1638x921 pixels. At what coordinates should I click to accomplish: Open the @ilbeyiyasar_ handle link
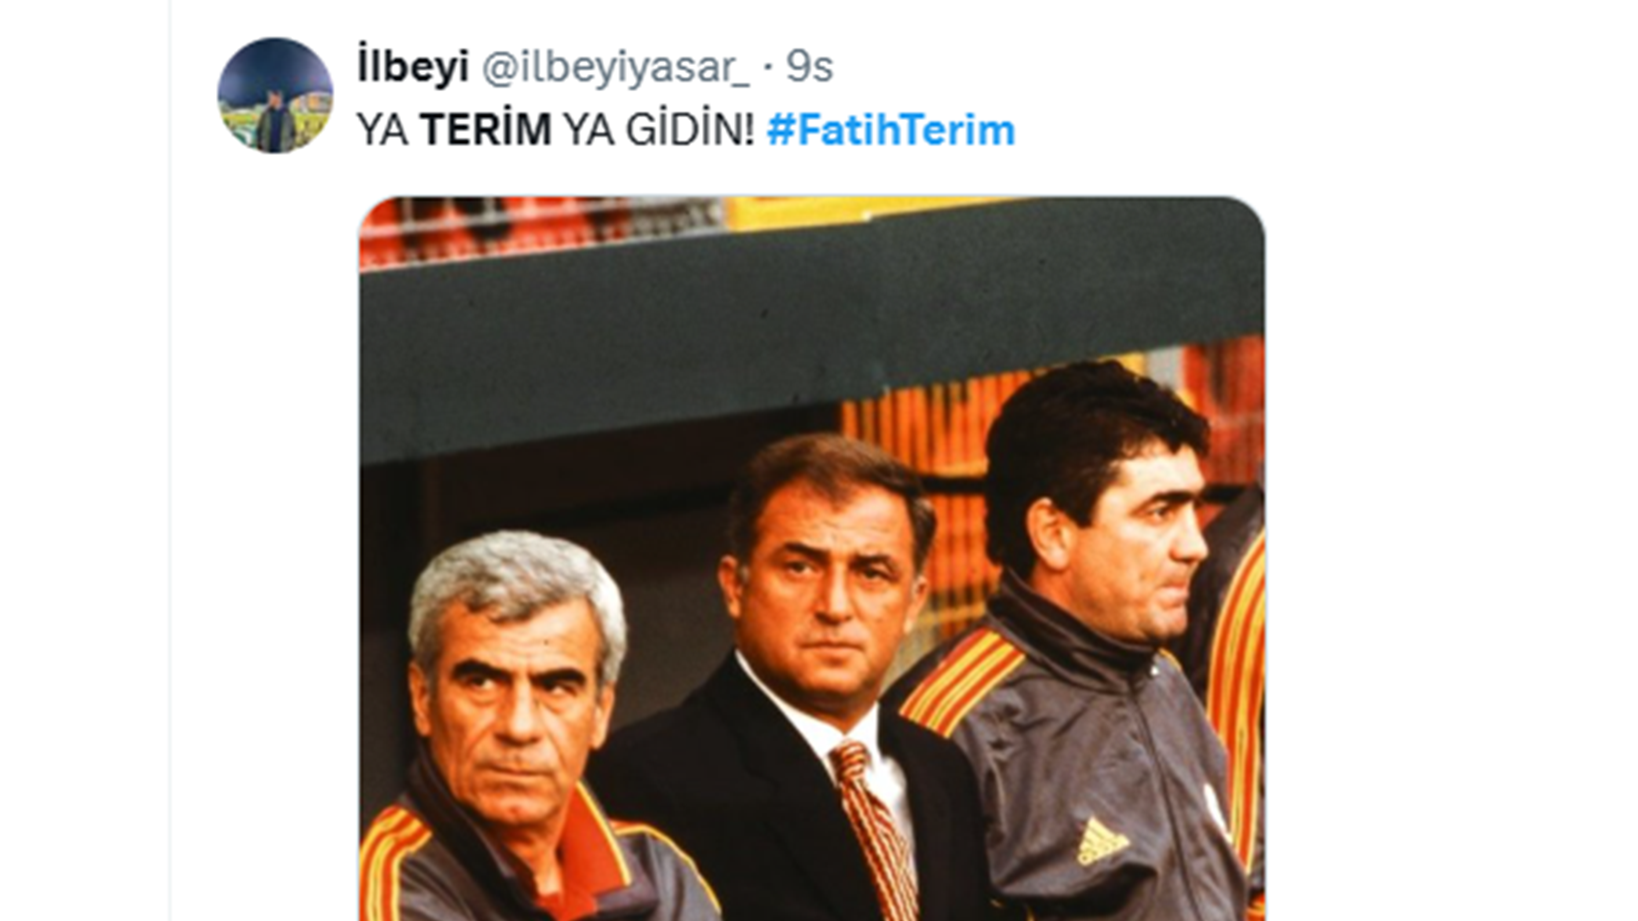tap(615, 68)
